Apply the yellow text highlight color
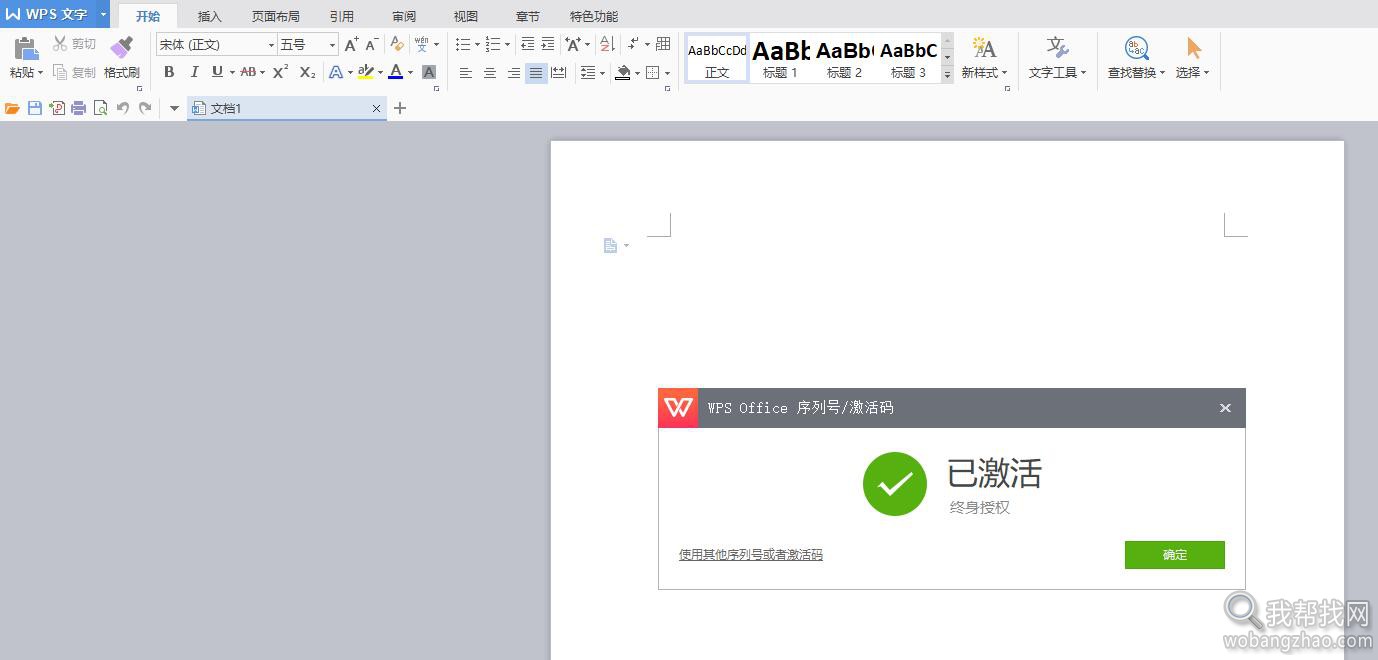The width and height of the screenshot is (1378, 660). point(365,72)
